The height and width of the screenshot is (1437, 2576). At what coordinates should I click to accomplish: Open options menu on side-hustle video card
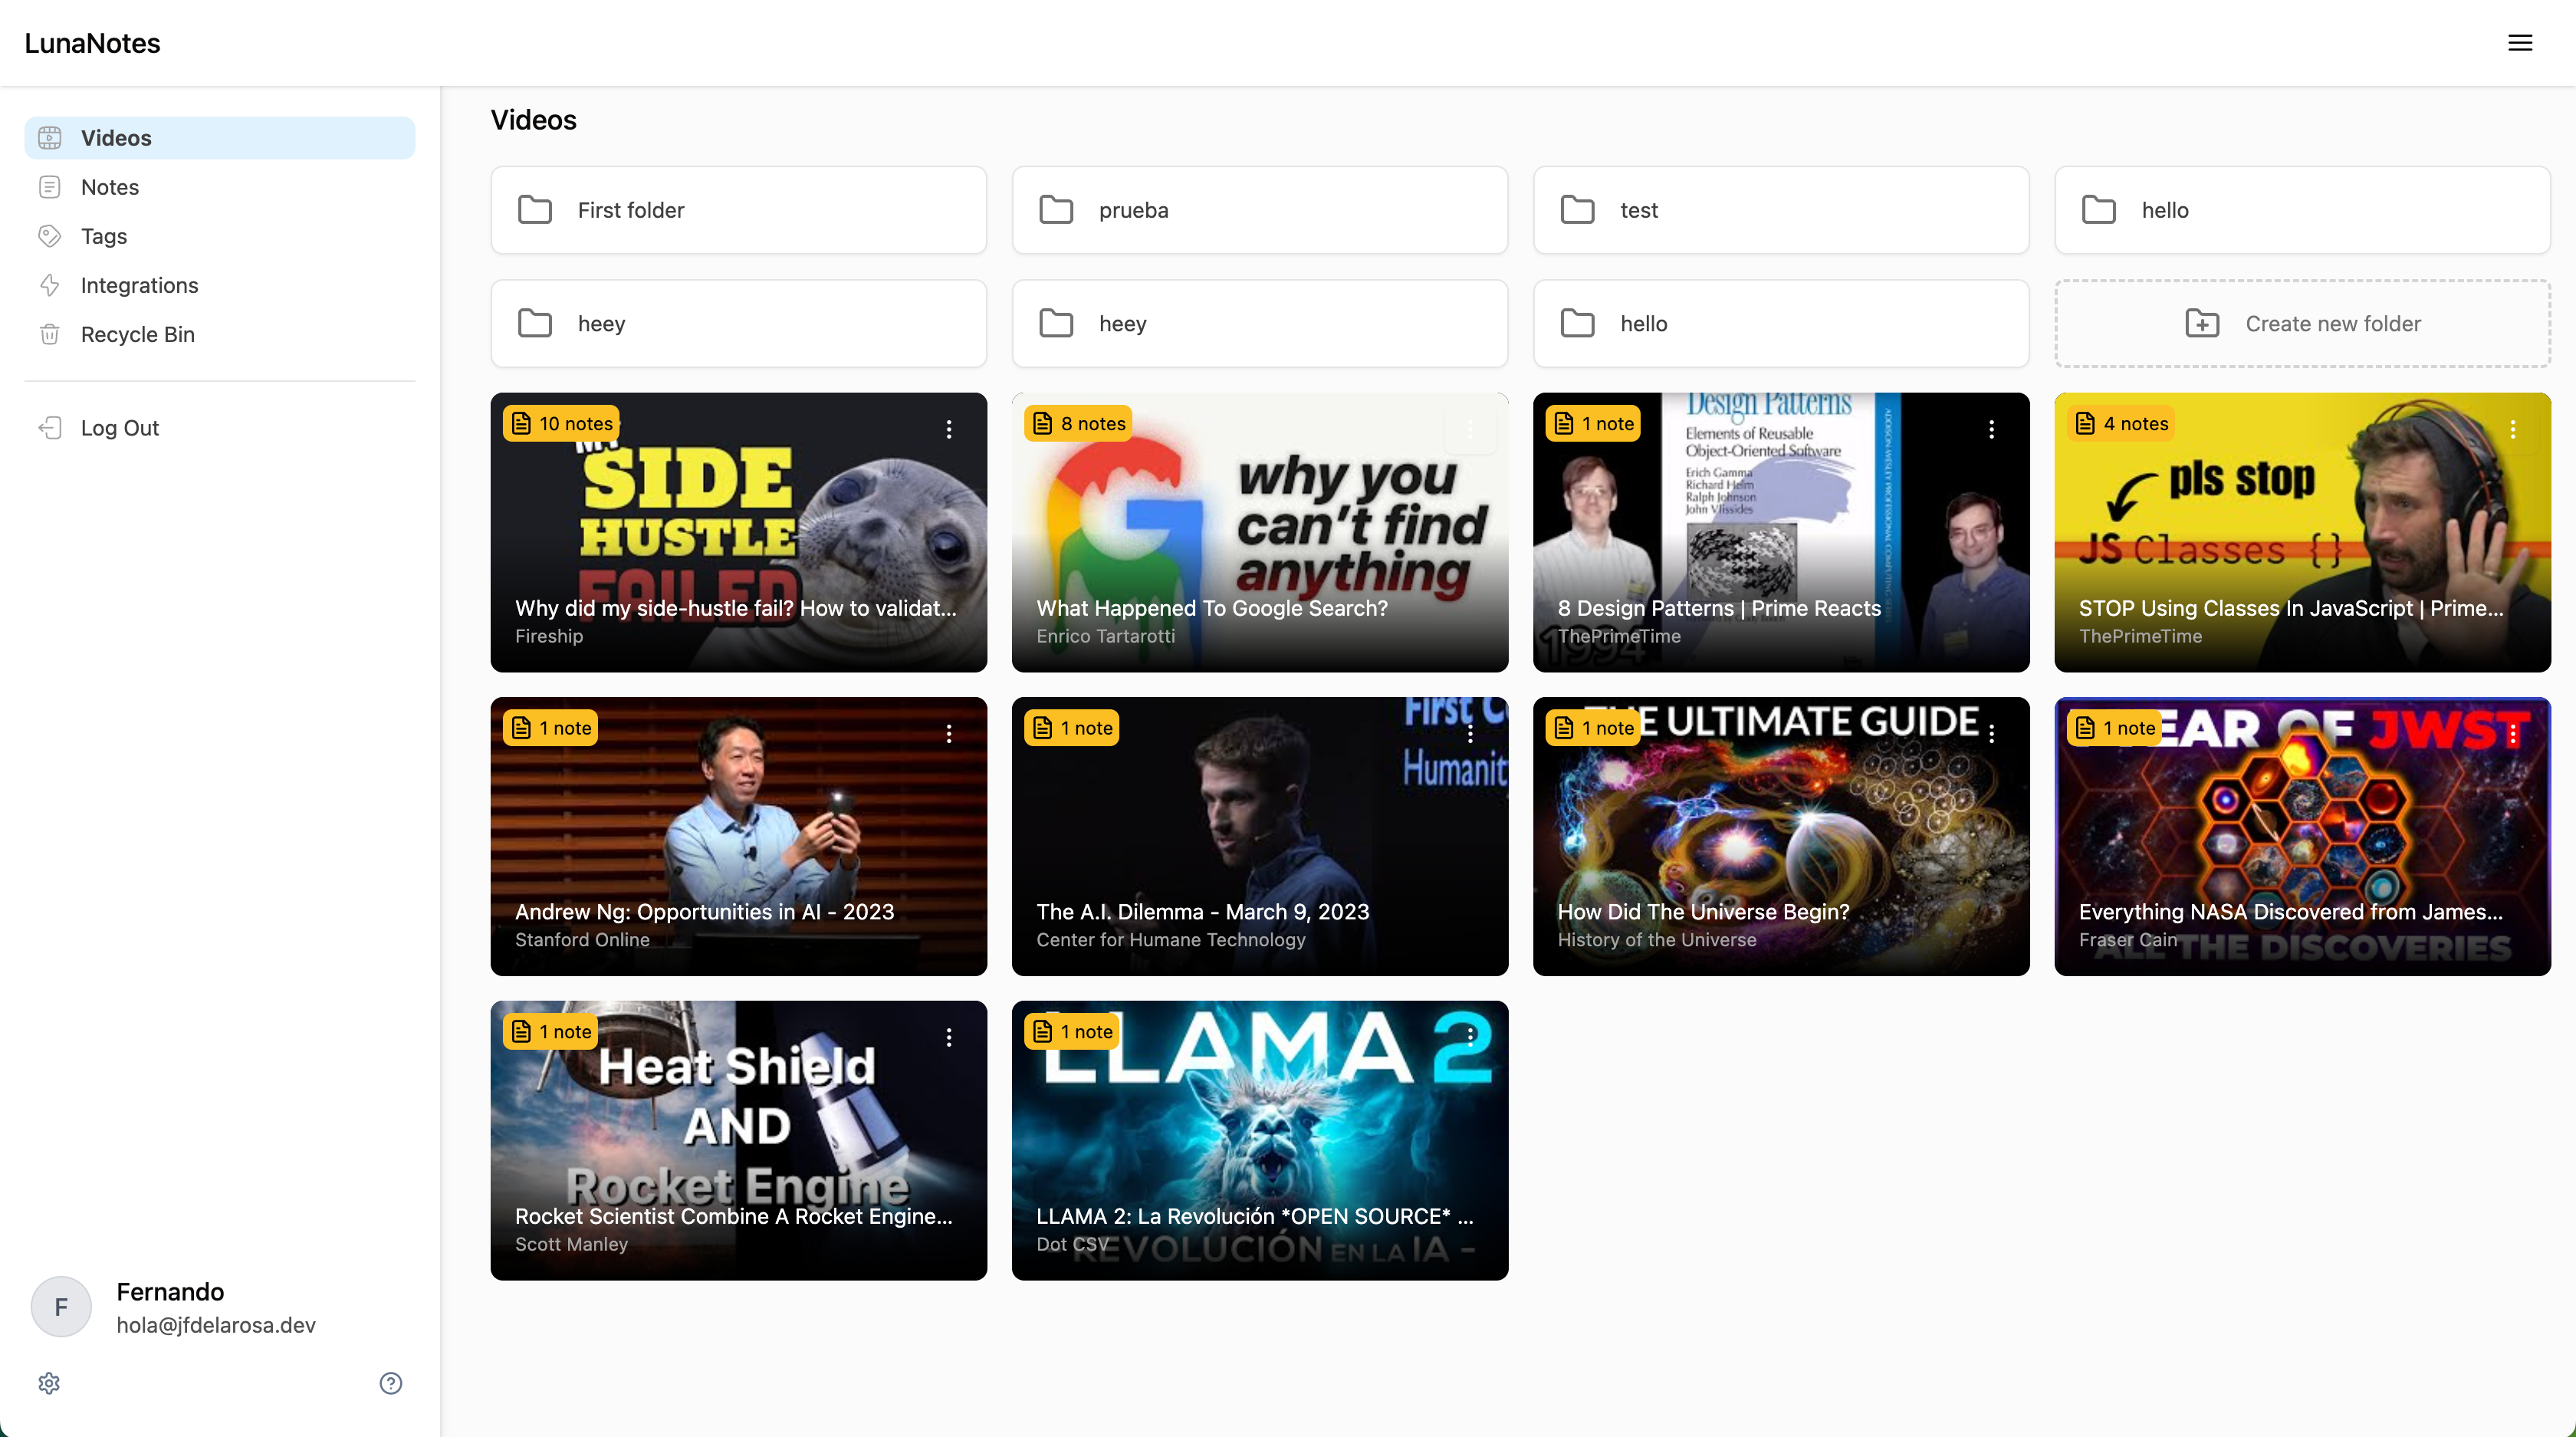pyautogui.click(x=949, y=430)
